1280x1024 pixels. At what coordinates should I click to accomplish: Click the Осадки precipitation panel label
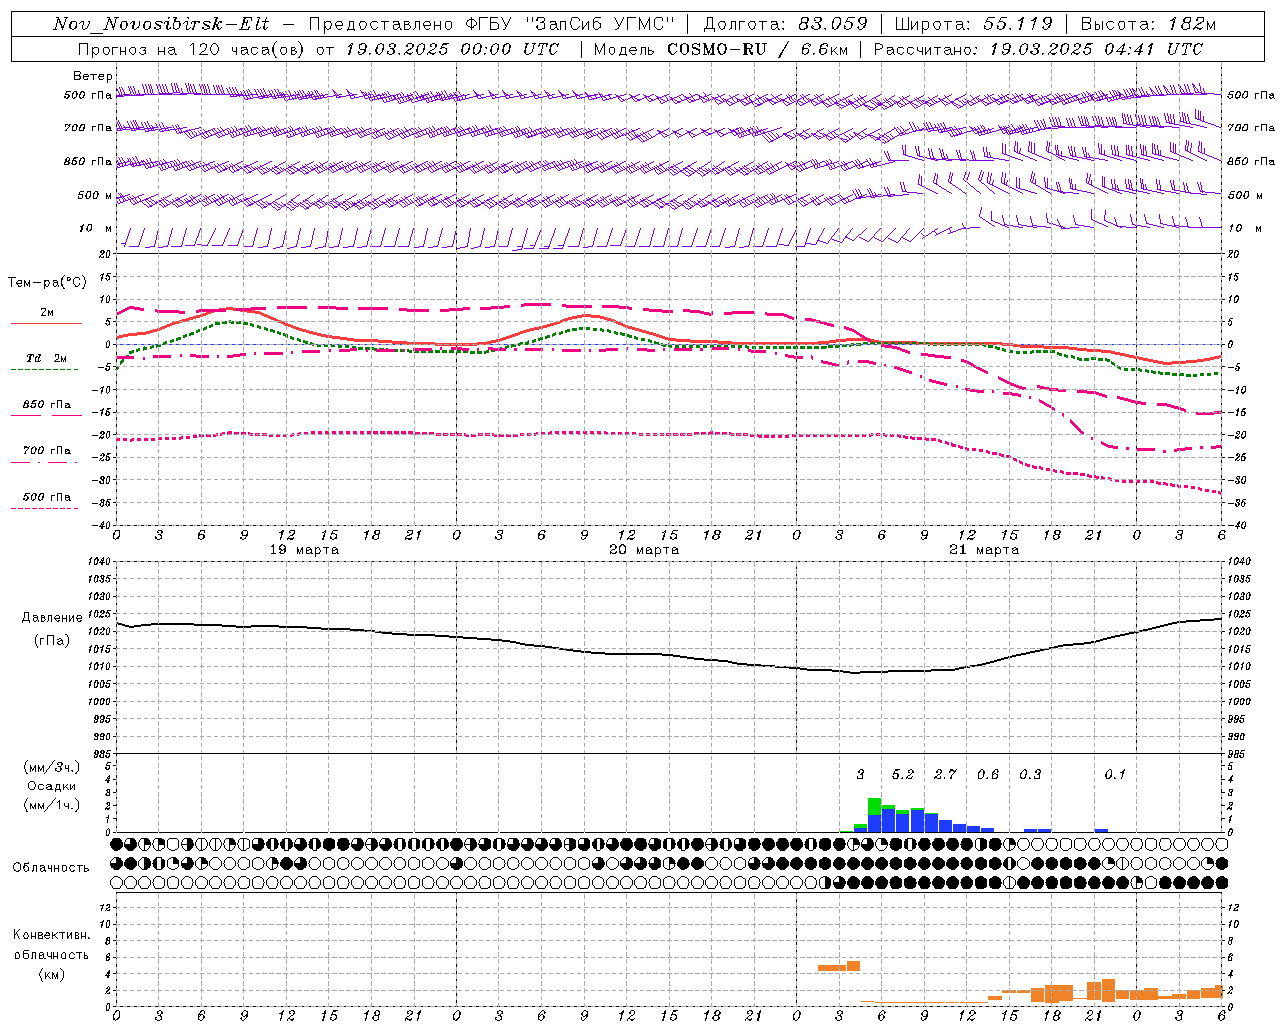coord(52,786)
